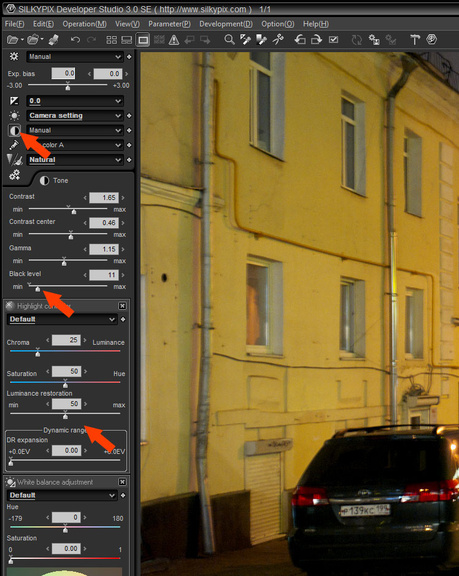
Task: Click the Contrast value field 1.65
Action: [104, 198]
